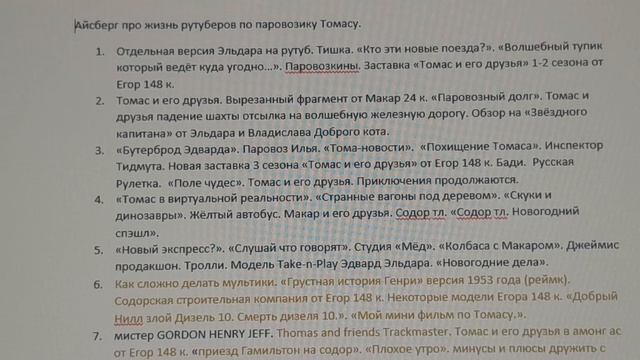Click phrase "«Похищение Томаса»"

tap(480, 146)
